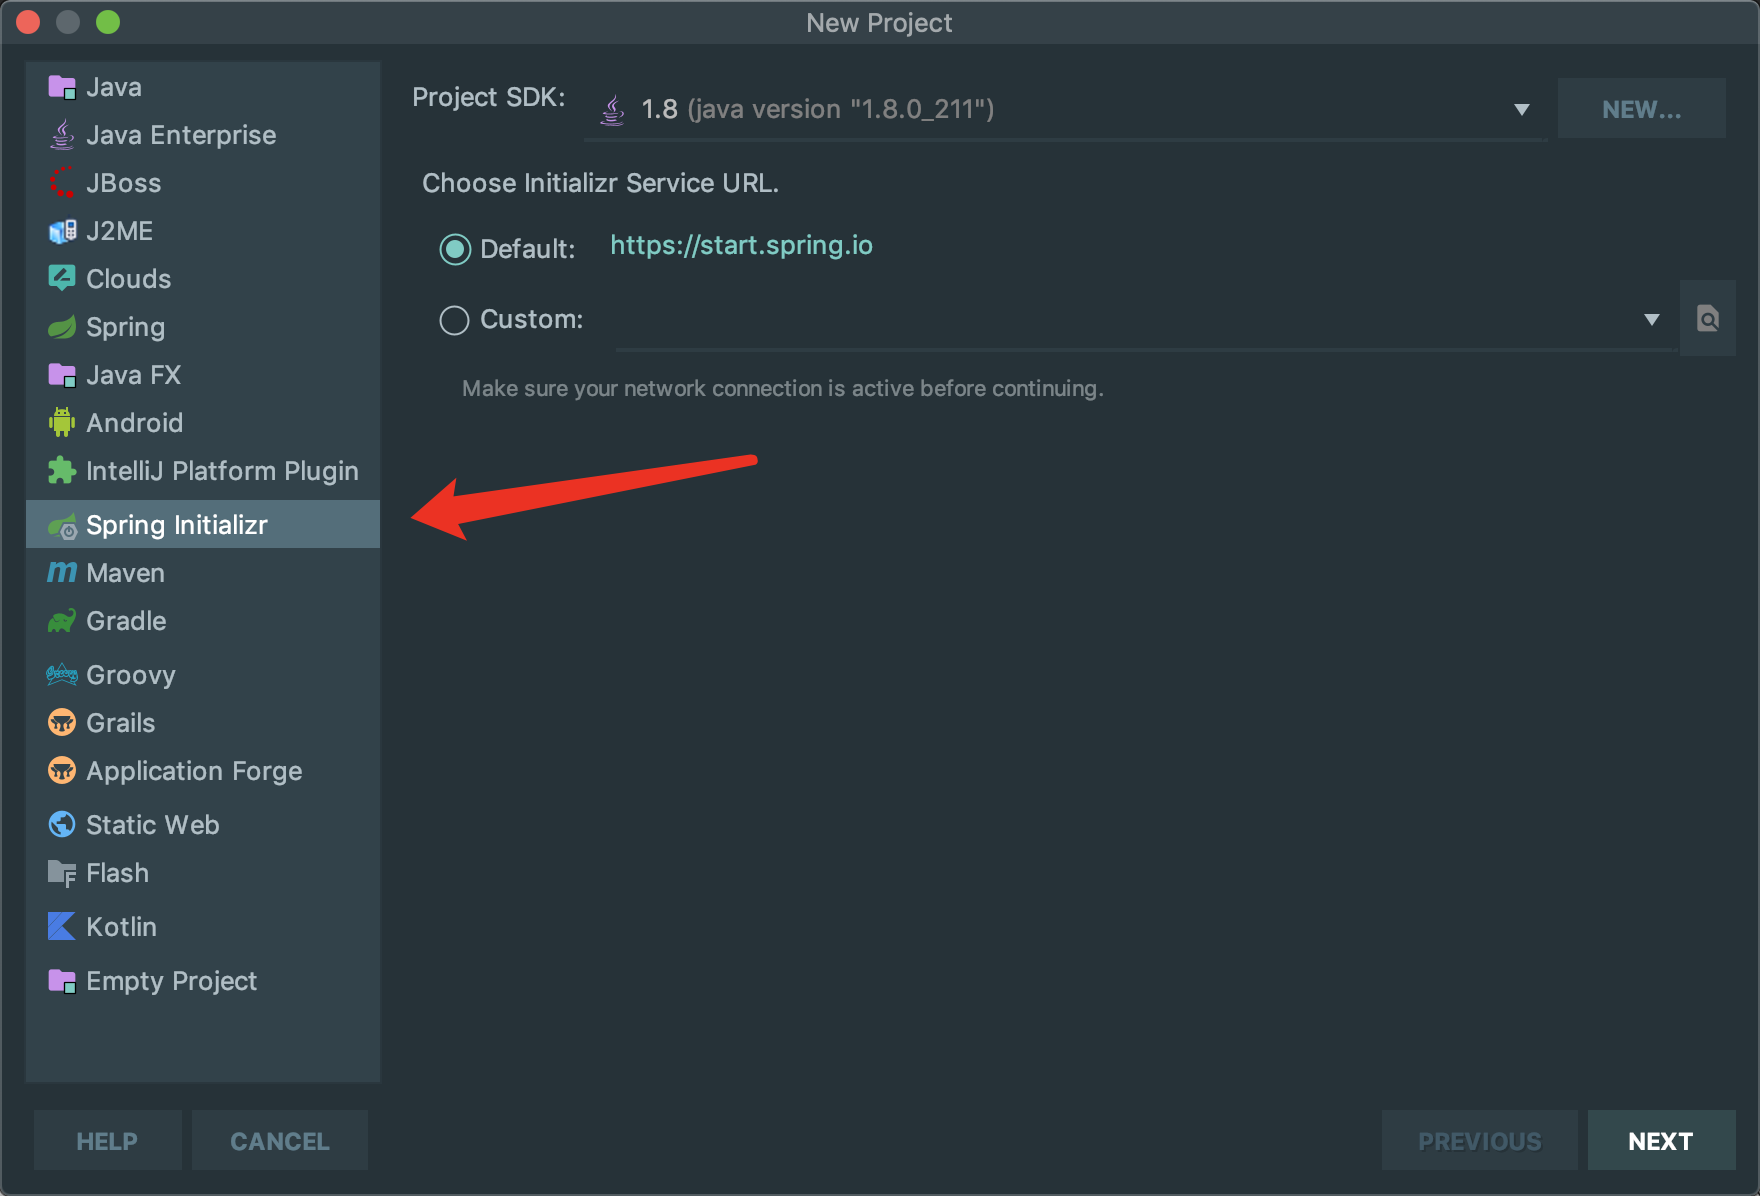This screenshot has width=1760, height=1196.
Task: Click the NEXT button
Action: [x=1661, y=1141]
